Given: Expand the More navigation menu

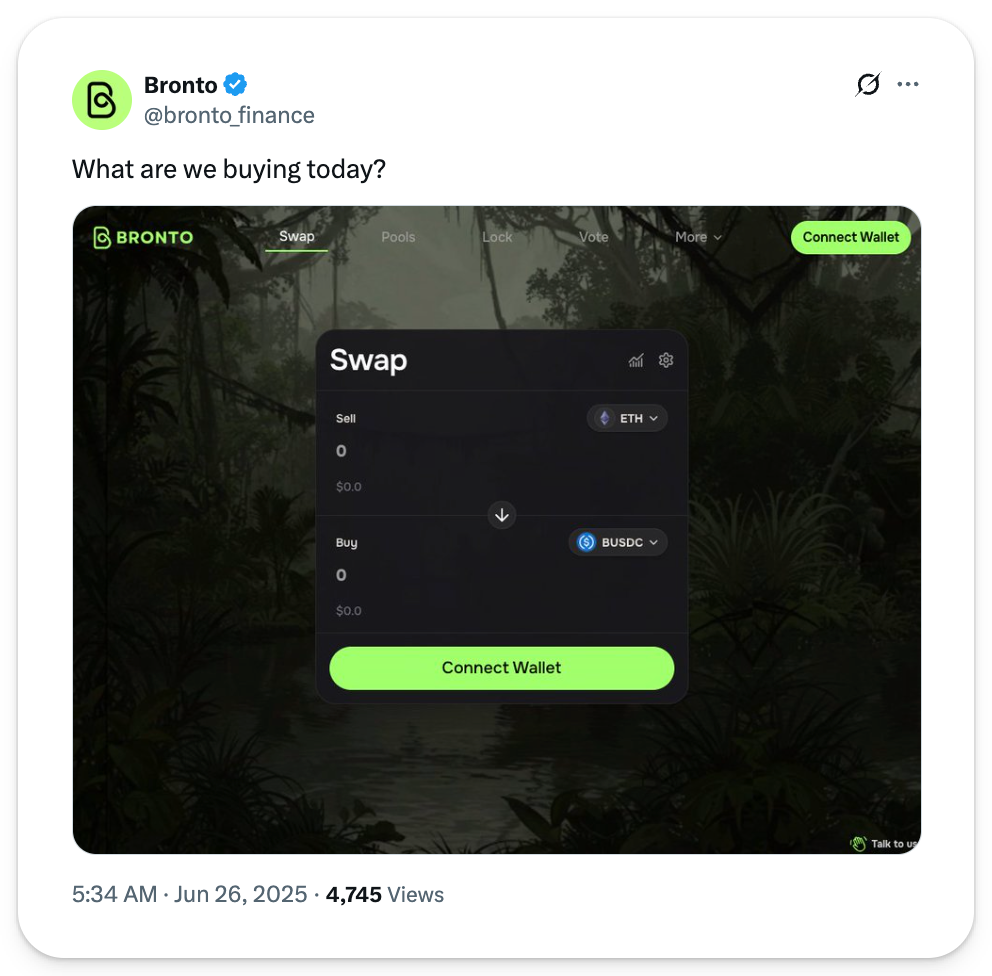Looking at the screenshot, I should pyautogui.click(x=698, y=237).
